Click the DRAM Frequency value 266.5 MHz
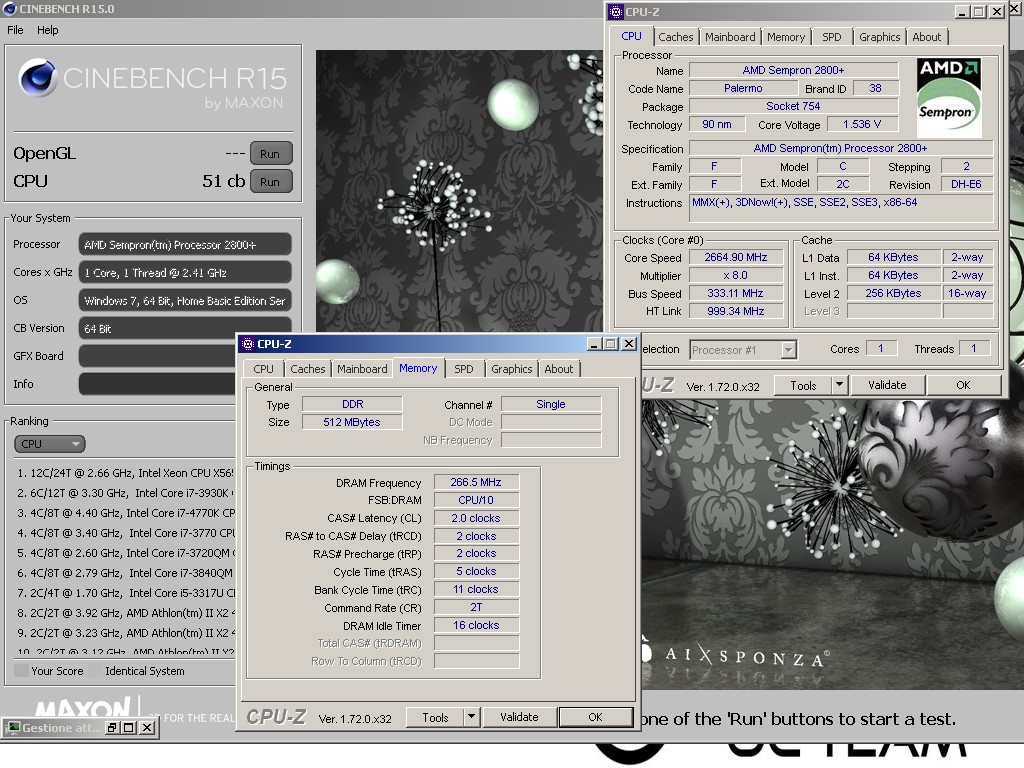 (x=476, y=483)
